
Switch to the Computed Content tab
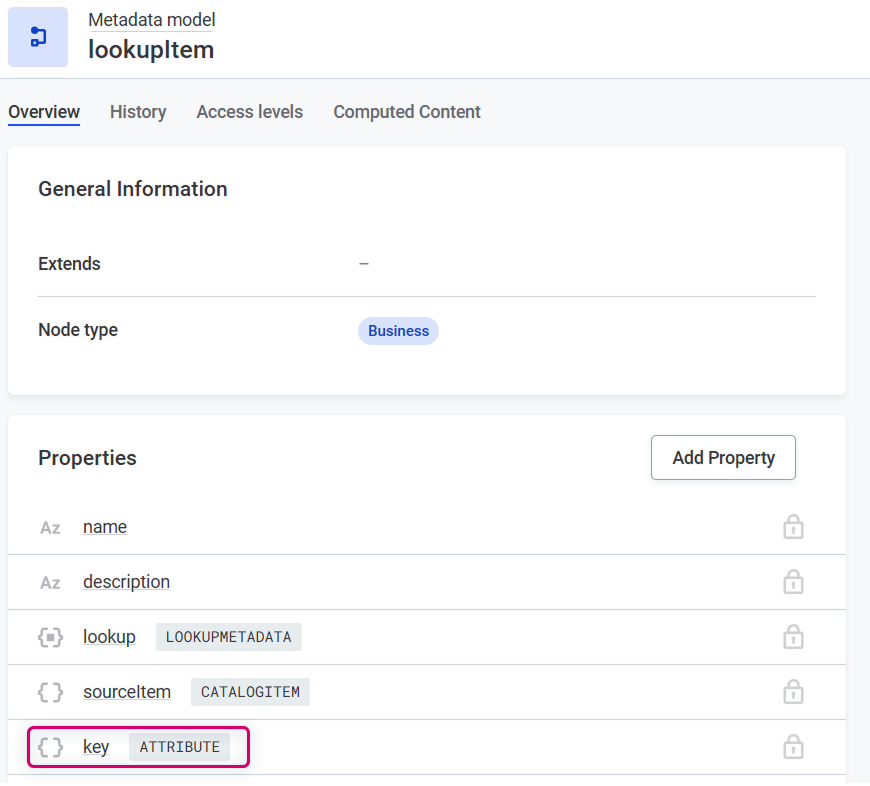pyautogui.click(x=406, y=112)
